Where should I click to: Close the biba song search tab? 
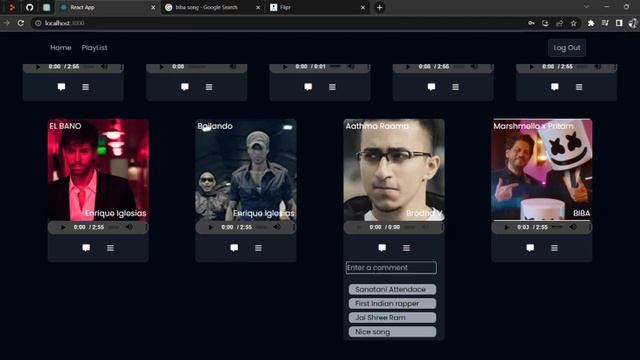[x=258, y=7]
